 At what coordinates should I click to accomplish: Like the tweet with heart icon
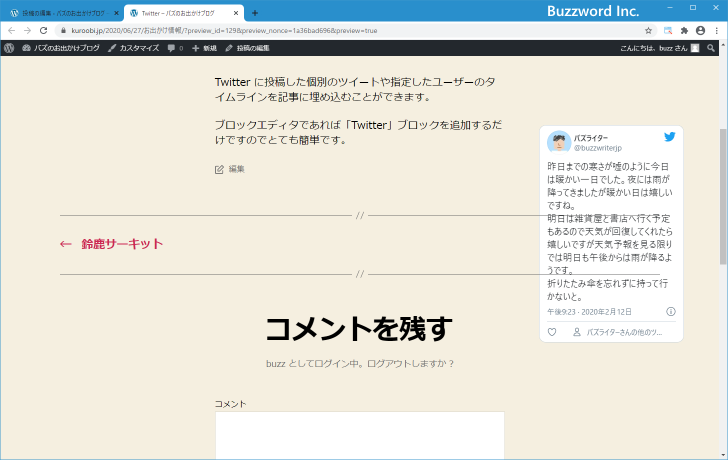[x=552, y=332]
